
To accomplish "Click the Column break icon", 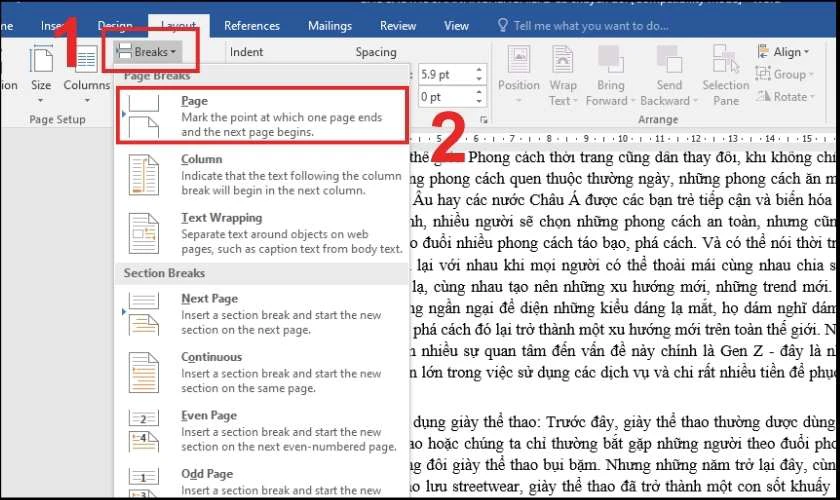I will click(x=144, y=175).
